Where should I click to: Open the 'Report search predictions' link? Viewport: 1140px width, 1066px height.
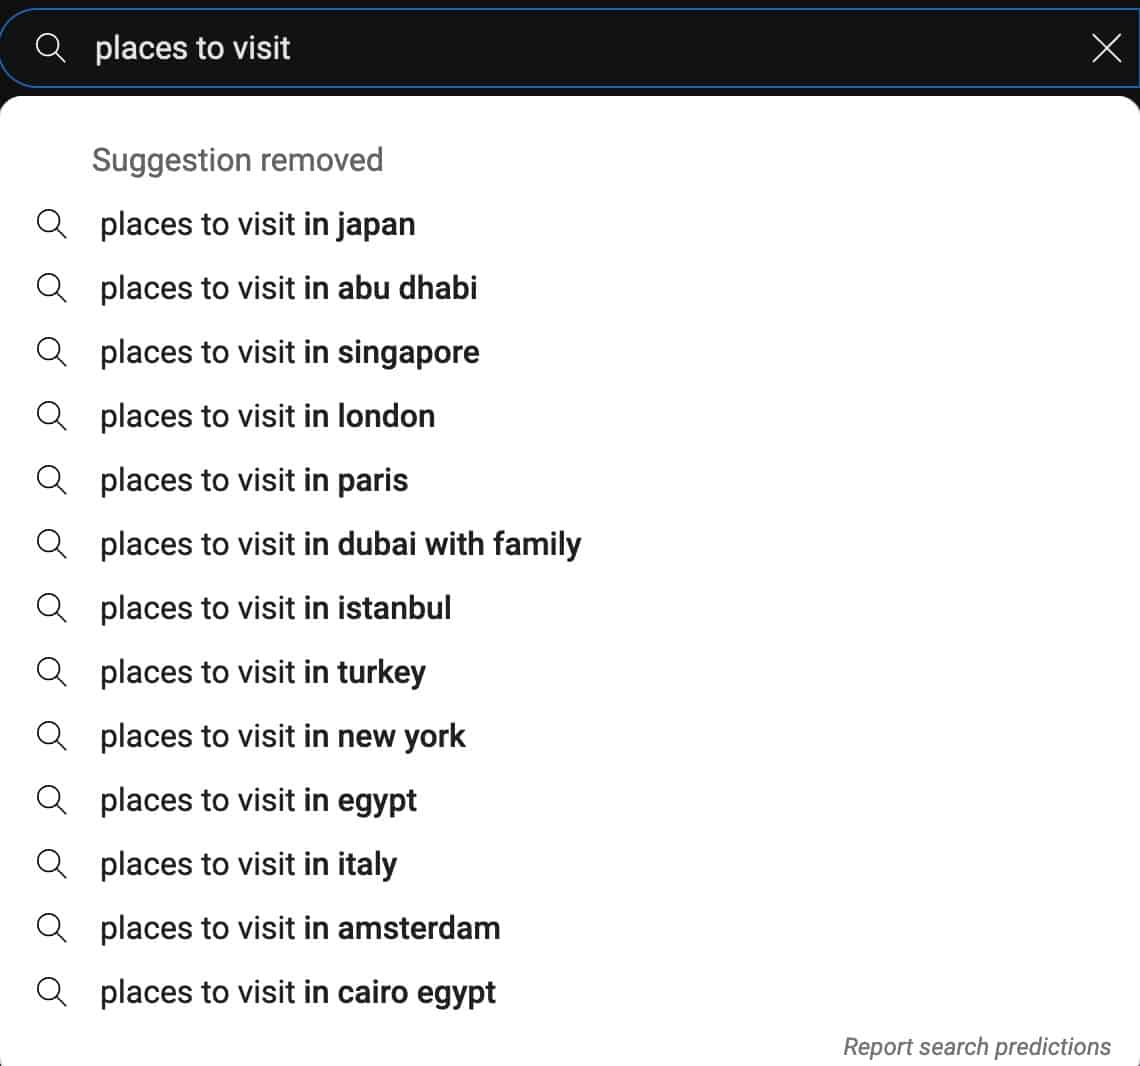[x=976, y=1046]
